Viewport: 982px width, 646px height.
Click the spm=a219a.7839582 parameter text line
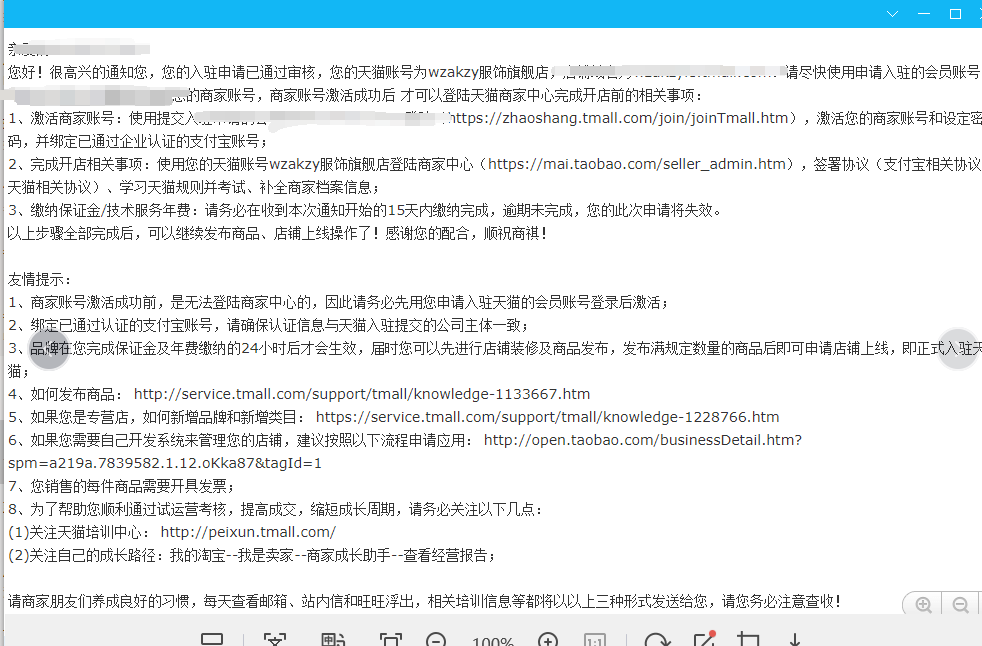point(165,464)
